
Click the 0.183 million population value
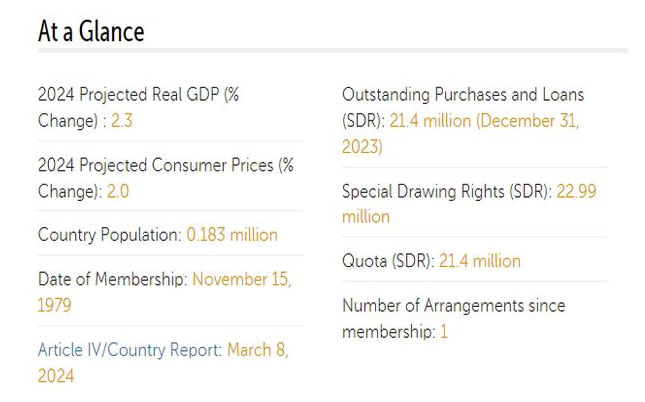[232, 235]
